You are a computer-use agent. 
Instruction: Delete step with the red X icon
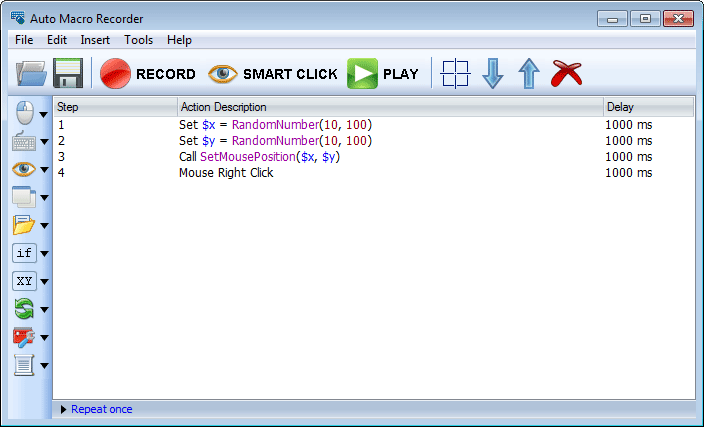pos(566,73)
